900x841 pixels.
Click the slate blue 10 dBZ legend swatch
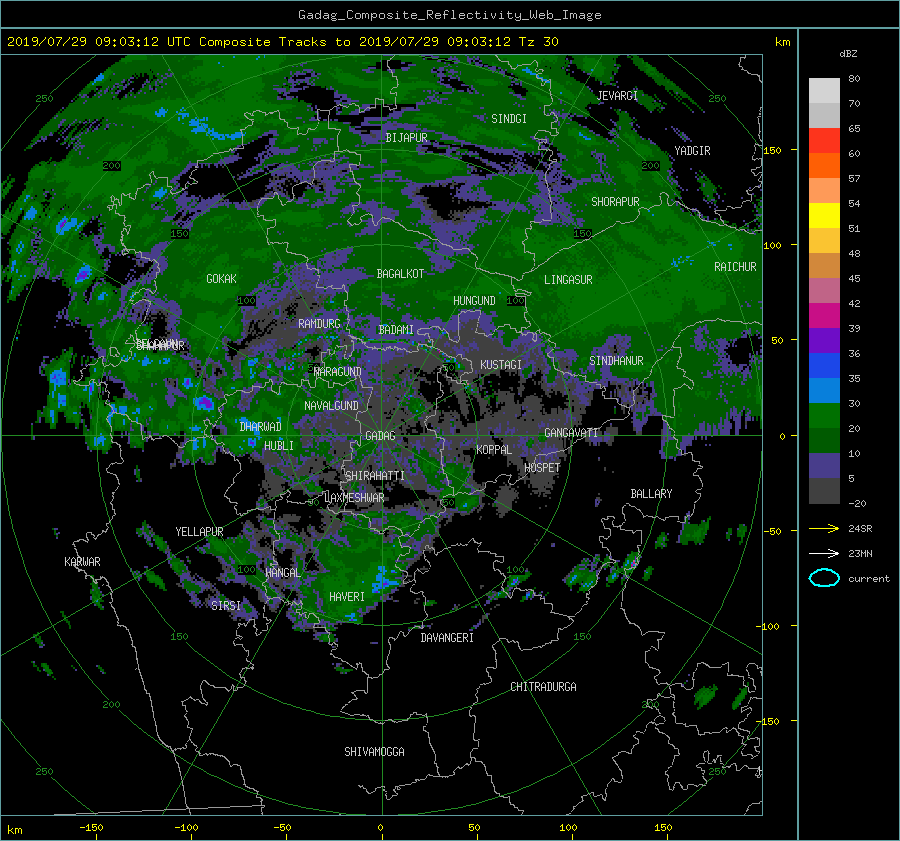click(x=824, y=466)
